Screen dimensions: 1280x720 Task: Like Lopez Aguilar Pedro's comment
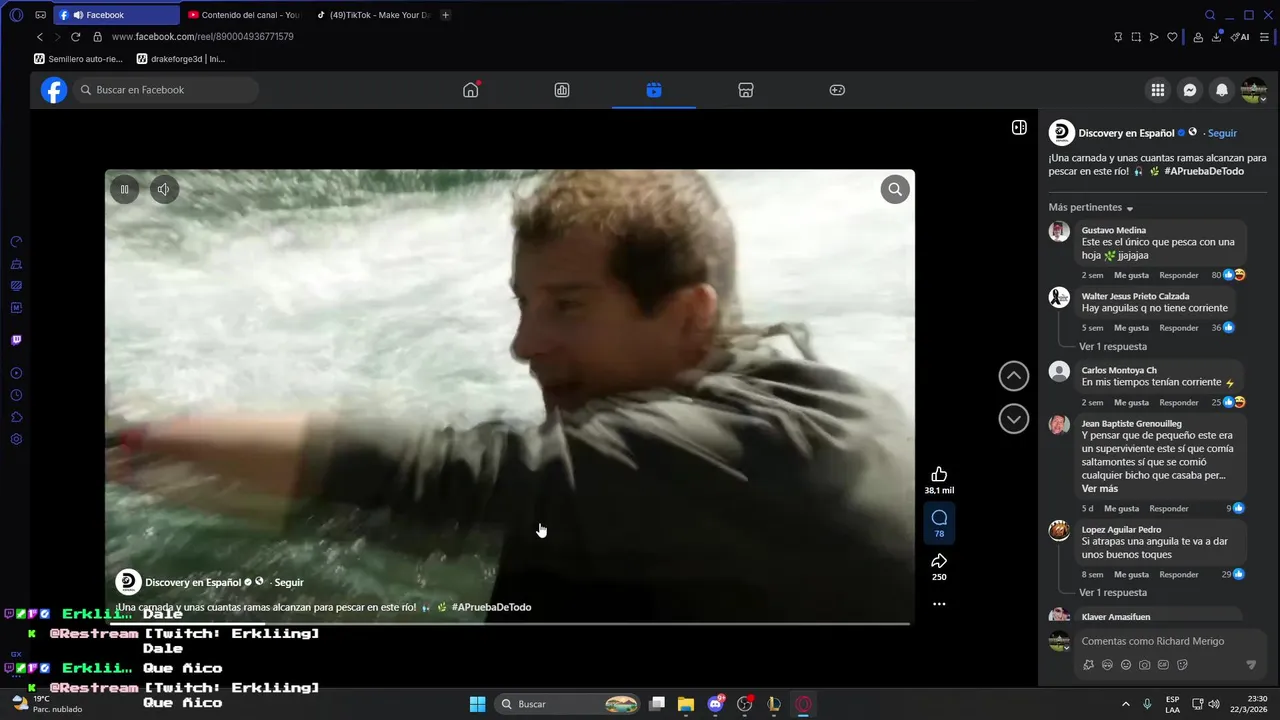coord(1131,574)
